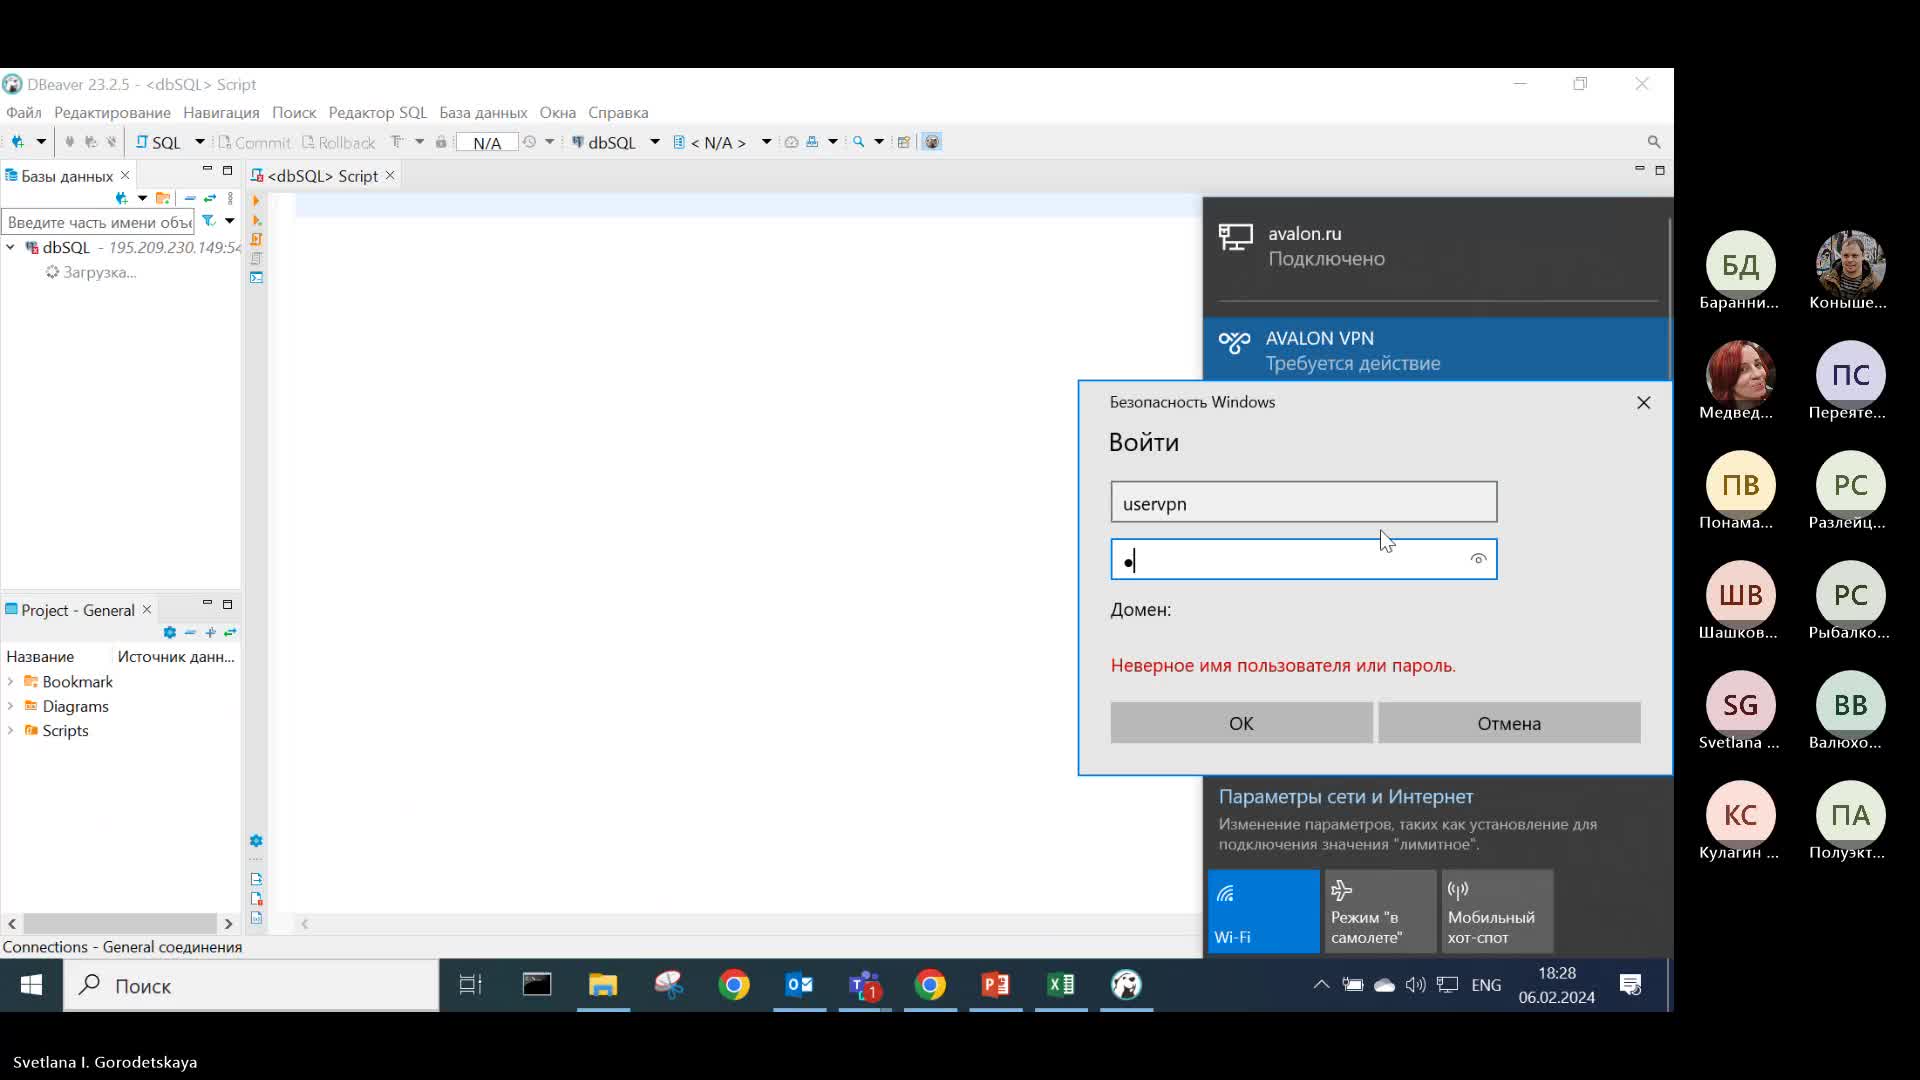Viewport: 1920px width, 1080px height.
Task: Click the search magnifier icon in main toolbar
Action: point(858,142)
